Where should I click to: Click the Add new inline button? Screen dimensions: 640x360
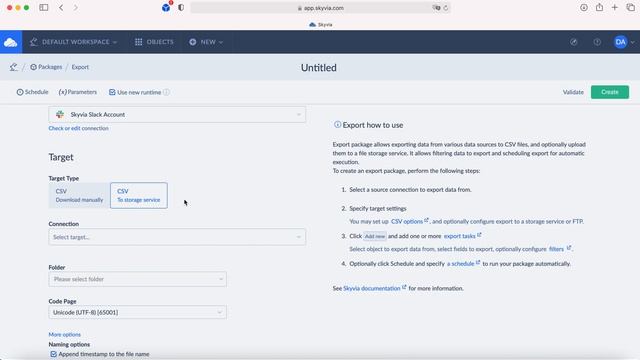(375, 236)
